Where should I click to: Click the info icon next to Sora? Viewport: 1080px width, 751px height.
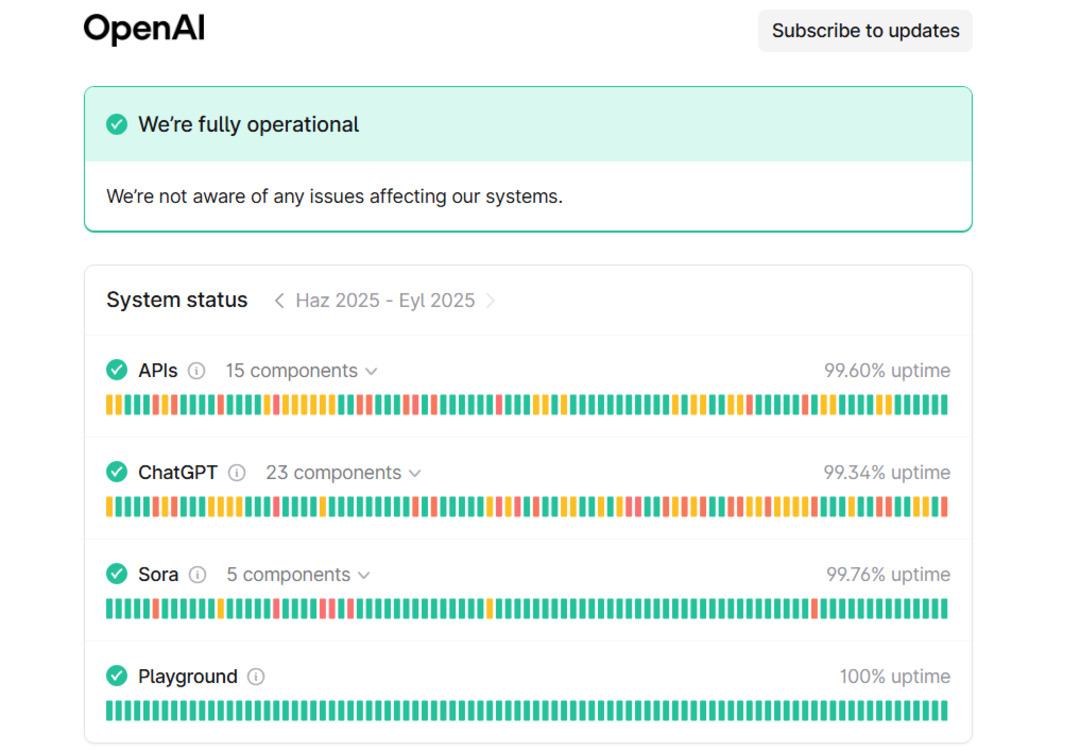point(198,575)
